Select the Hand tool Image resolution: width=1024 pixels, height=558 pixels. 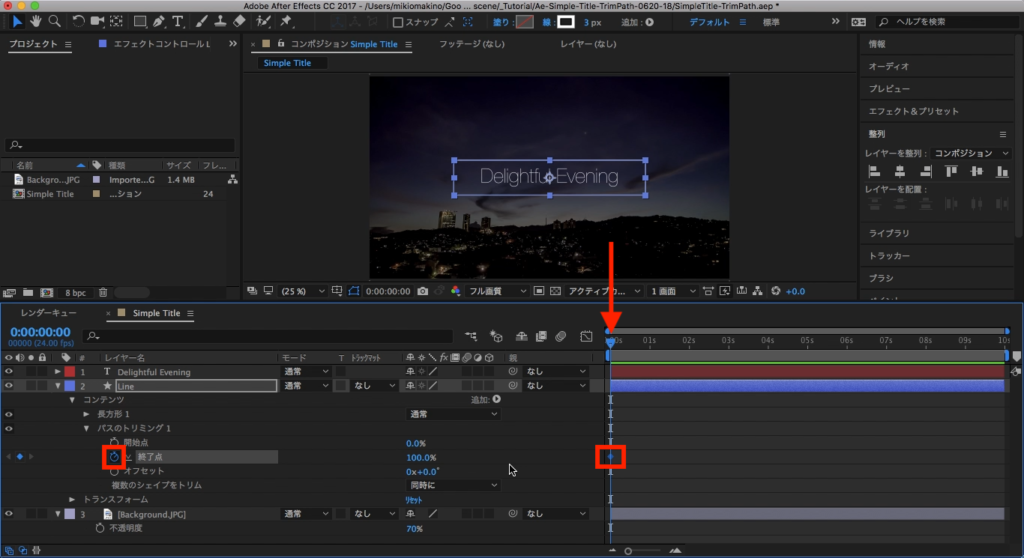click(34, 21)
